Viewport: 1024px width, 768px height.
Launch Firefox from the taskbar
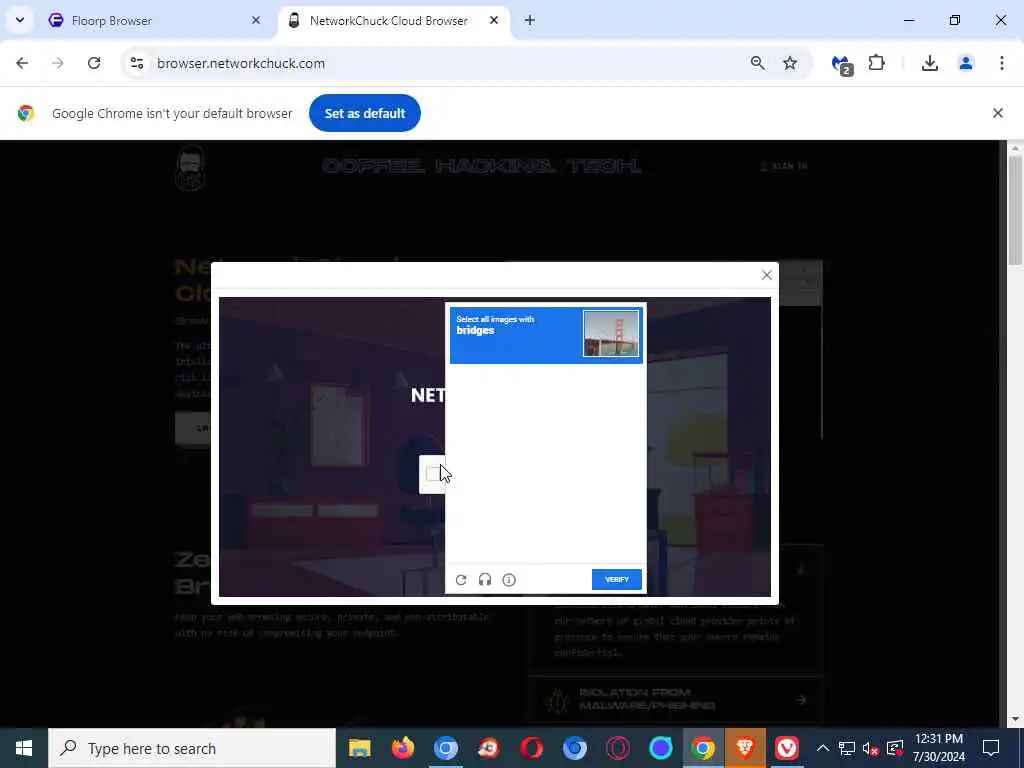click(x=403, y=748)
